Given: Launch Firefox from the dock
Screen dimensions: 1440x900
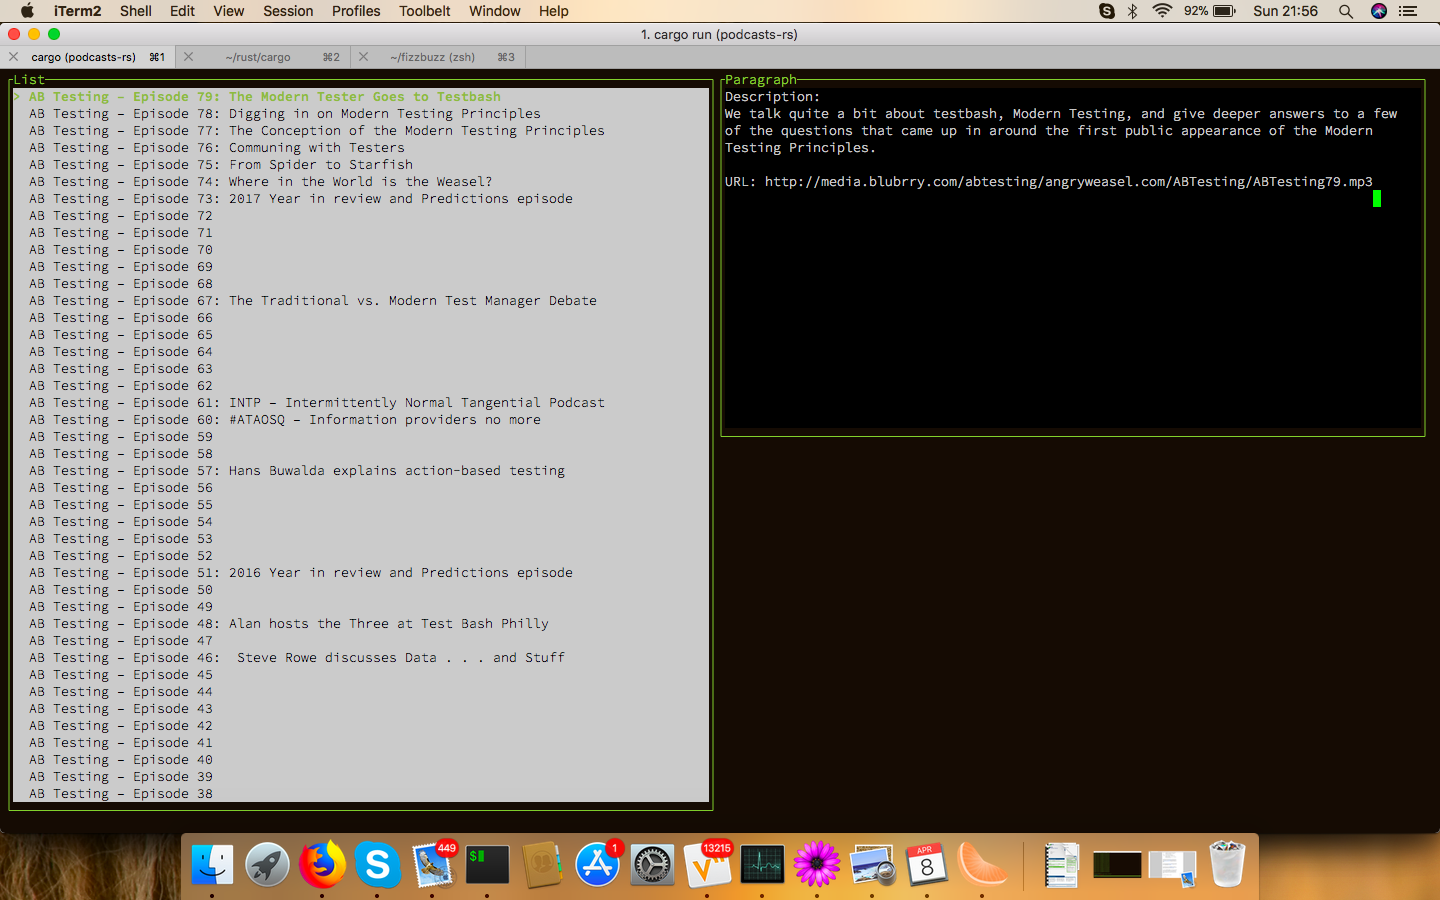Looking at the screenshot, I should [x=322, y=865].
